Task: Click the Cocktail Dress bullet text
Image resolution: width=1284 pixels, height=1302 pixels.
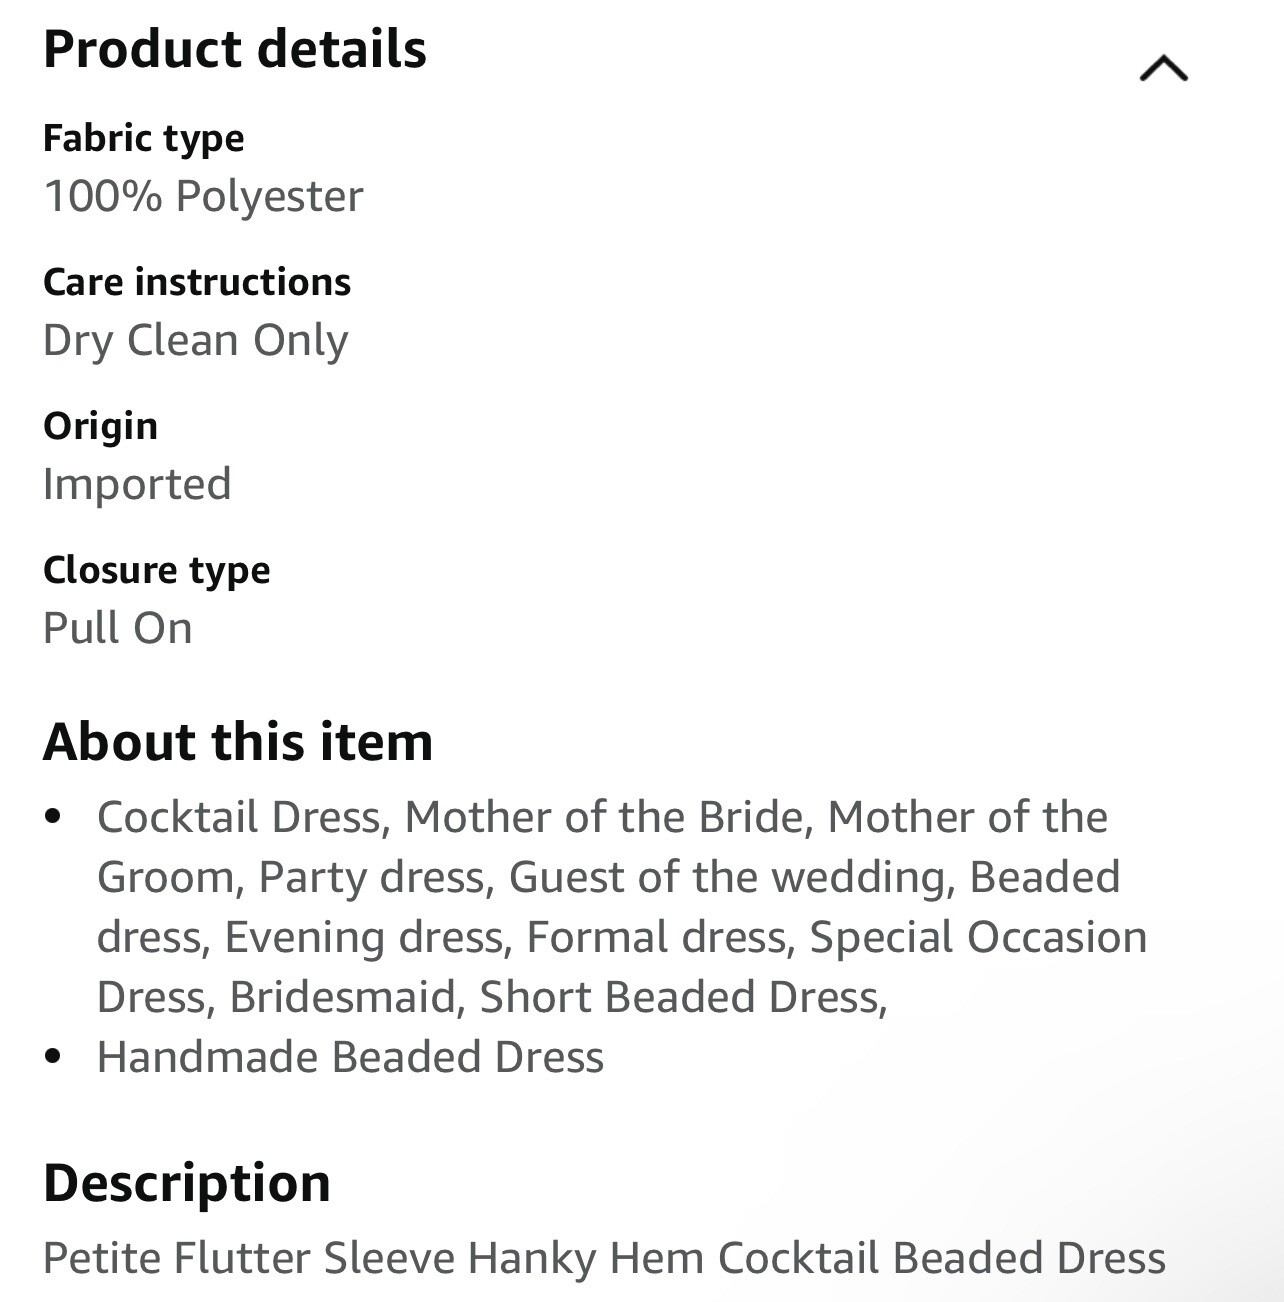Action: tap(622, 907)
